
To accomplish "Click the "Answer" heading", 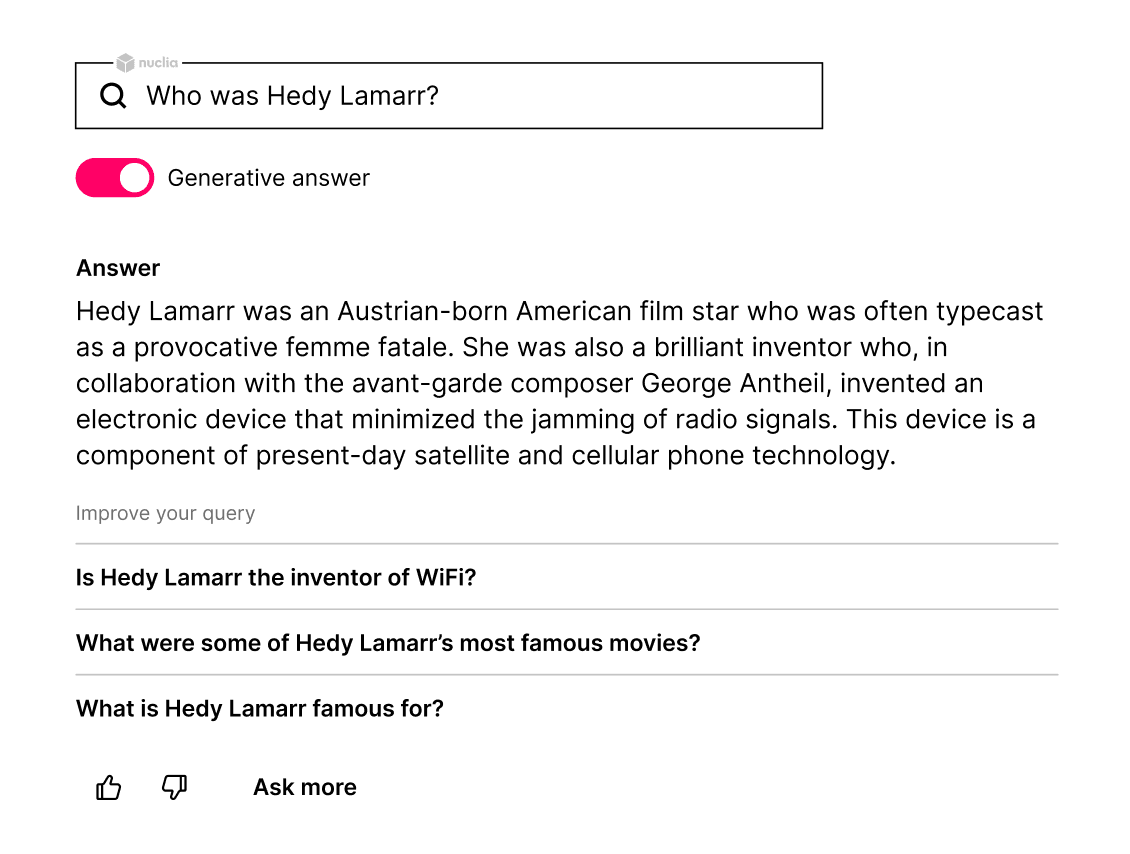I will (x=118, y=268).
